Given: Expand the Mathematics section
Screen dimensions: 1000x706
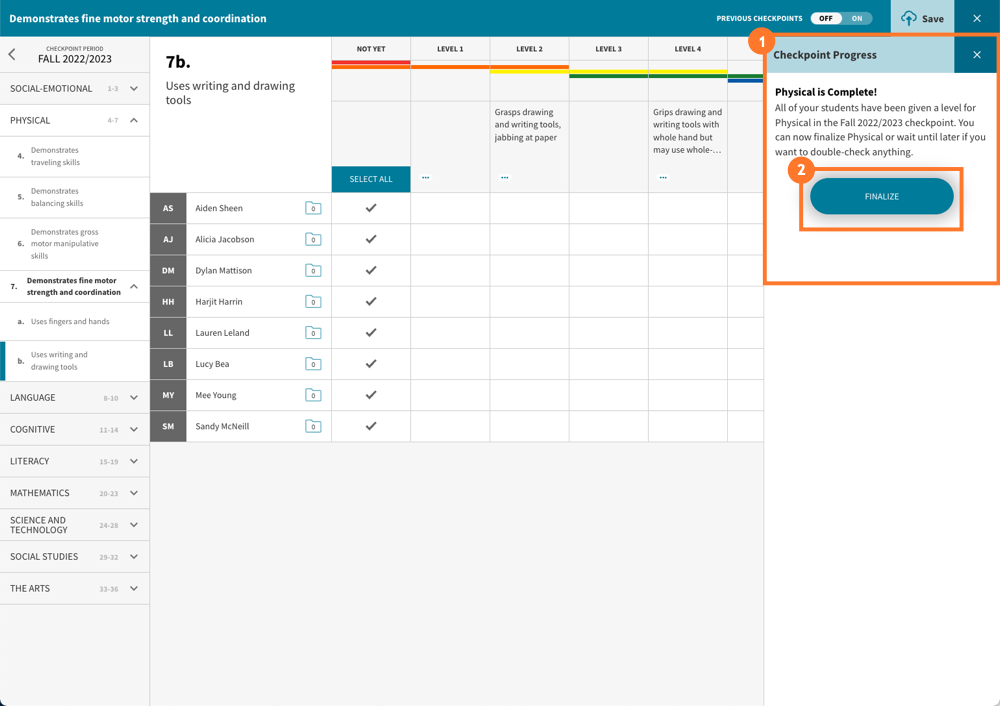Looking at the screenshot, I should (x=134, y=493).
